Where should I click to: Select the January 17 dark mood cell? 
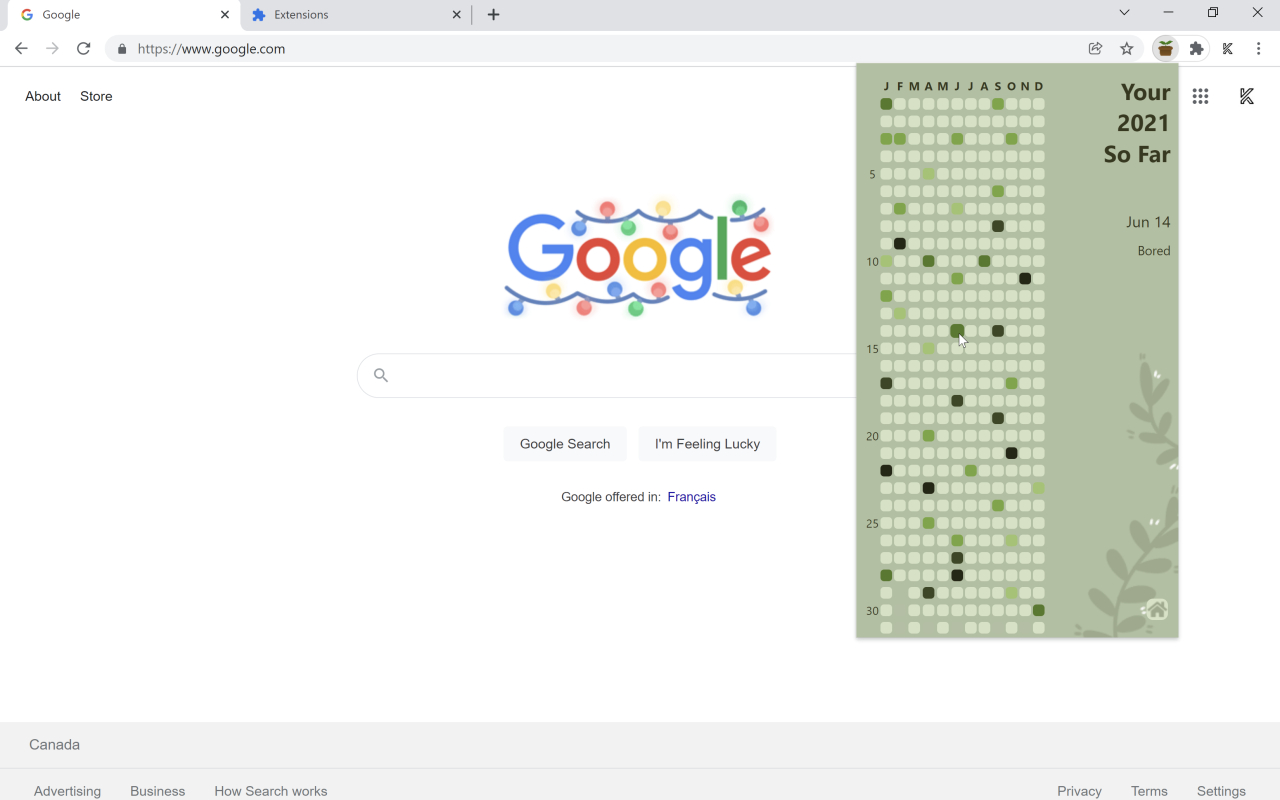886,383
